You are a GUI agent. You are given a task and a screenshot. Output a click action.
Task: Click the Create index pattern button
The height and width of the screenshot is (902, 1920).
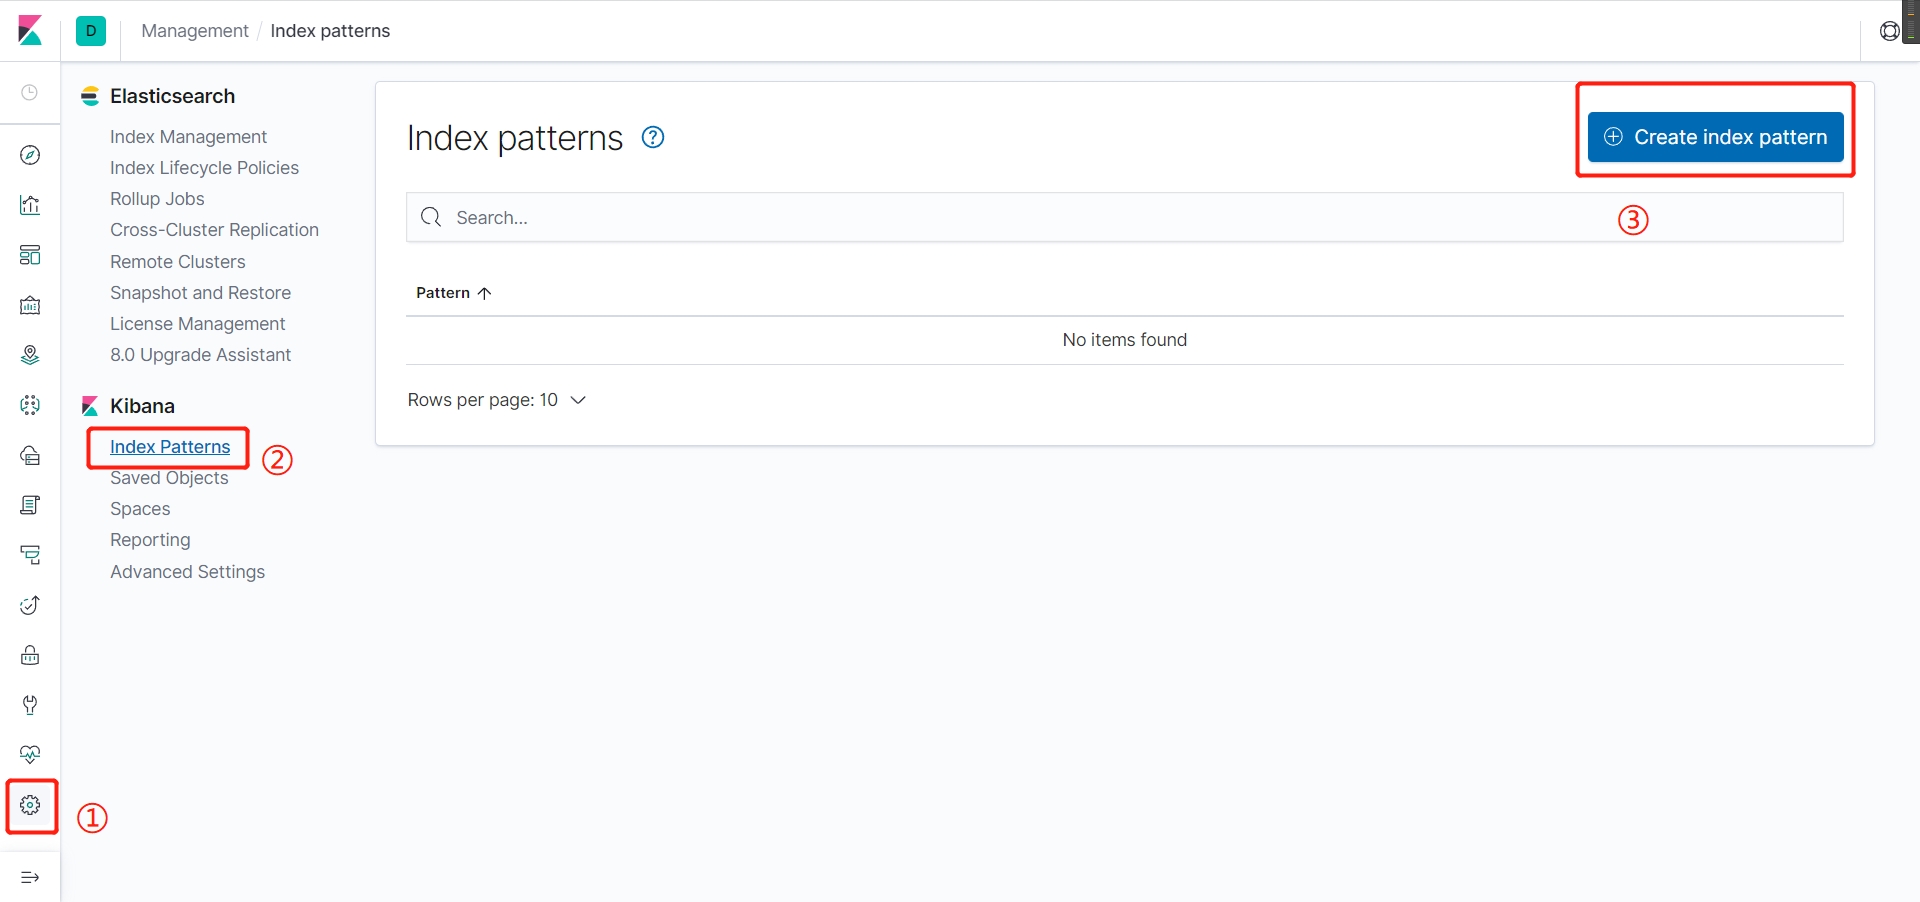[1715, 137]
